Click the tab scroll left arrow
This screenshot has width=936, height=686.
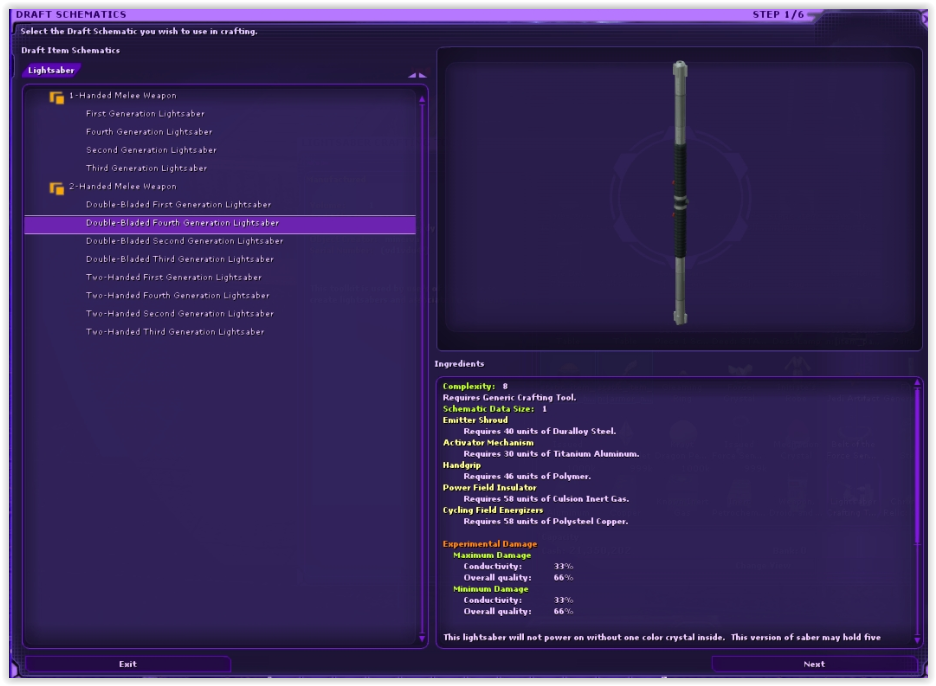412,75
